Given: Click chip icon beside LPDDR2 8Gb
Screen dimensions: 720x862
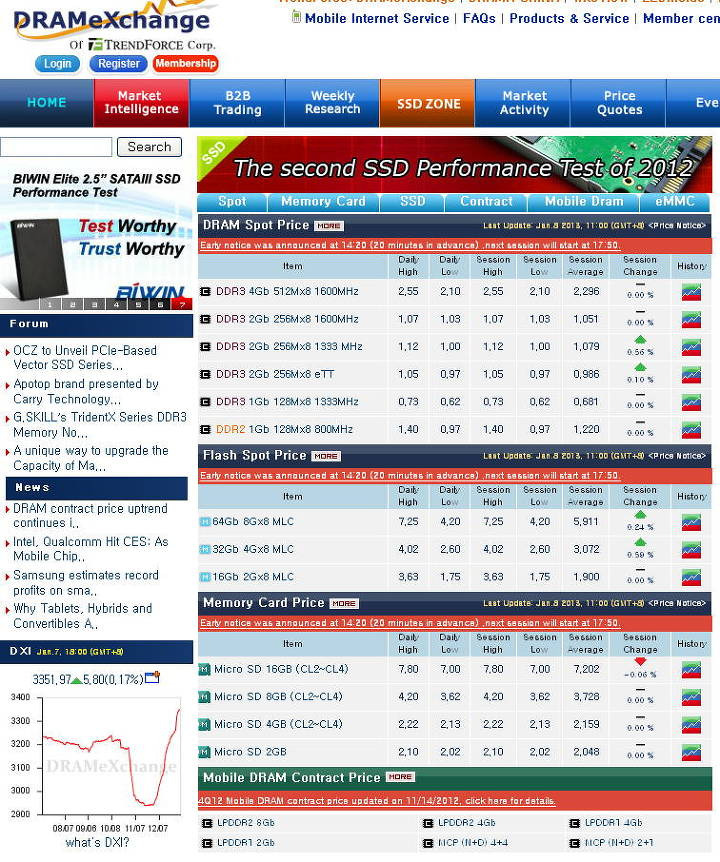Looking at the screenshot, I should [x=207, y=823].
